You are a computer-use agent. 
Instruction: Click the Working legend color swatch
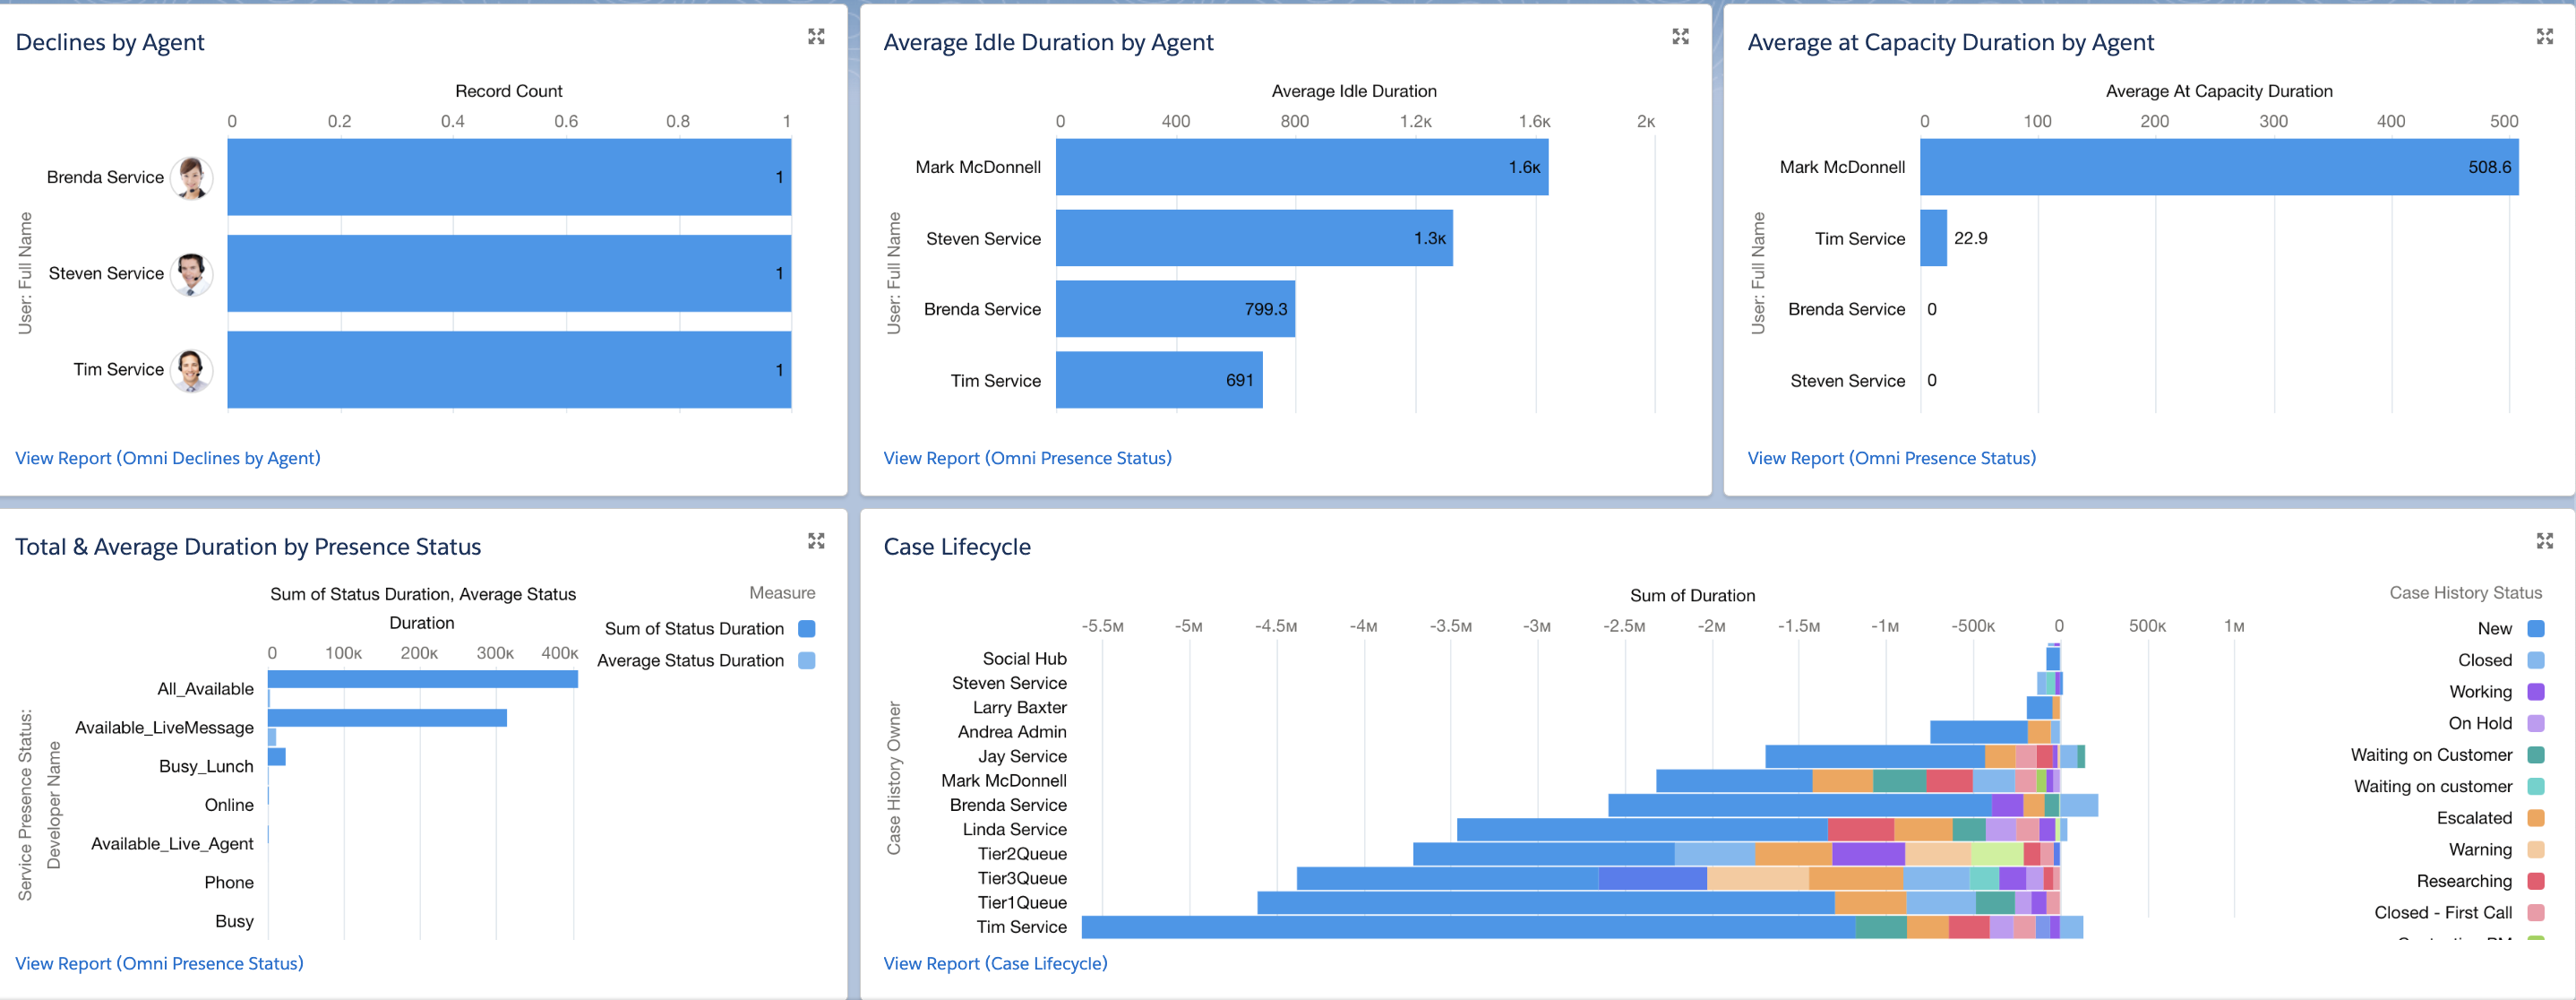[2535, 692]
